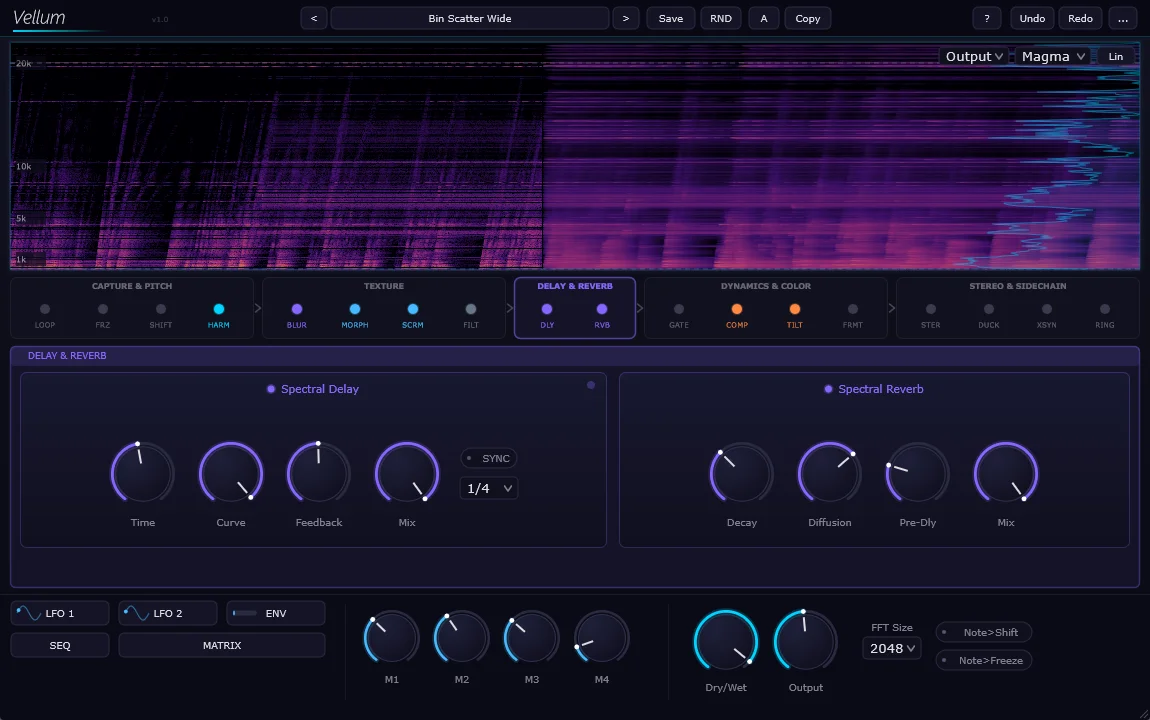Image resolution: width=1150 pixels, height=720 pixels.
Task: Open LFO 2 waveform editor
Action: click(168, 613)
